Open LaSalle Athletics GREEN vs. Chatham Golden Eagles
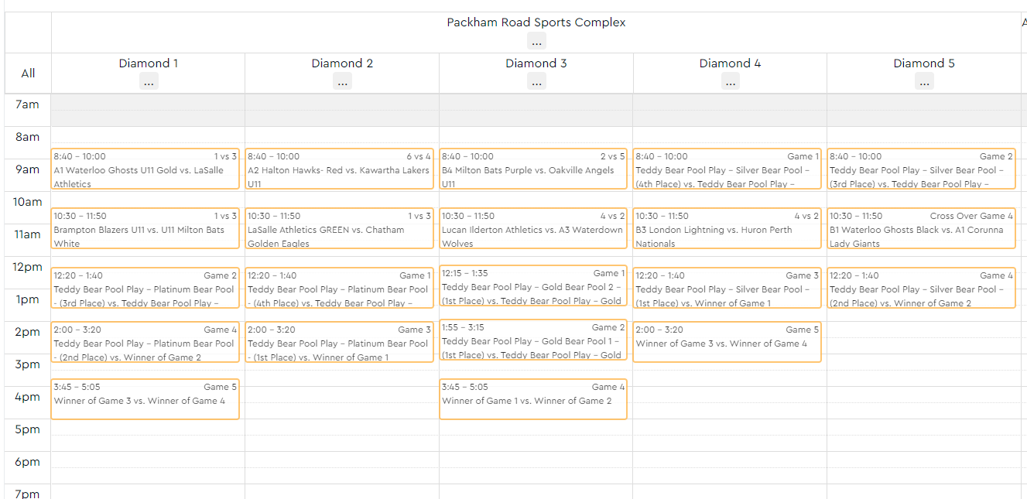Image resolution: width=1027 pixels, height=499 pixels. [339, 229]
